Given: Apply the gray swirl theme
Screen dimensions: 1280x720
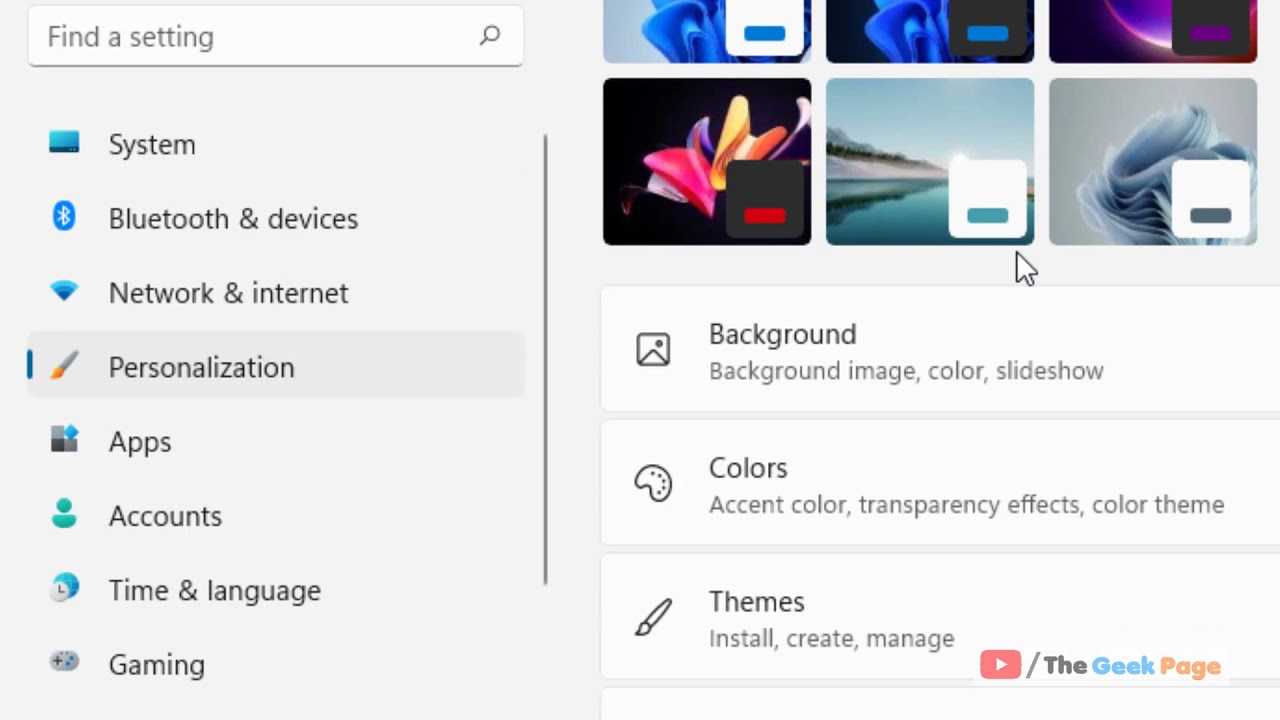Looking at the screenshot, I should click(1153, 161).
